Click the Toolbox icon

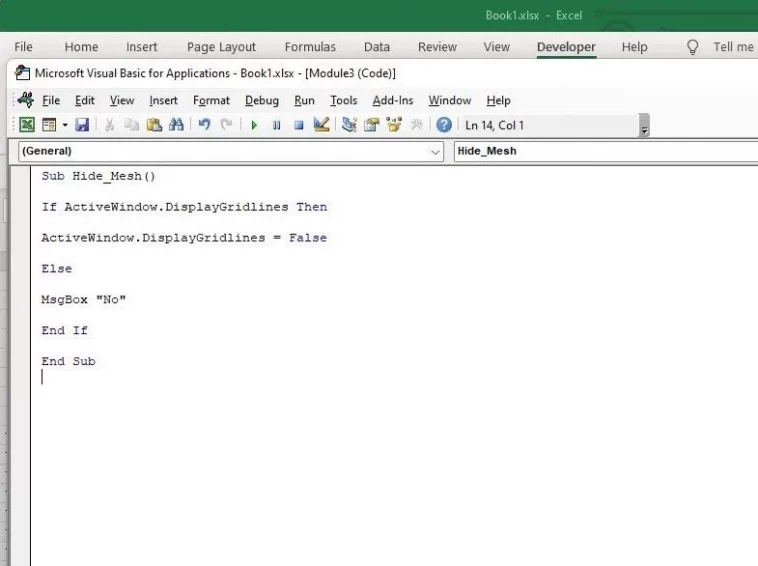pyautogui.click(x=416, y=125)
